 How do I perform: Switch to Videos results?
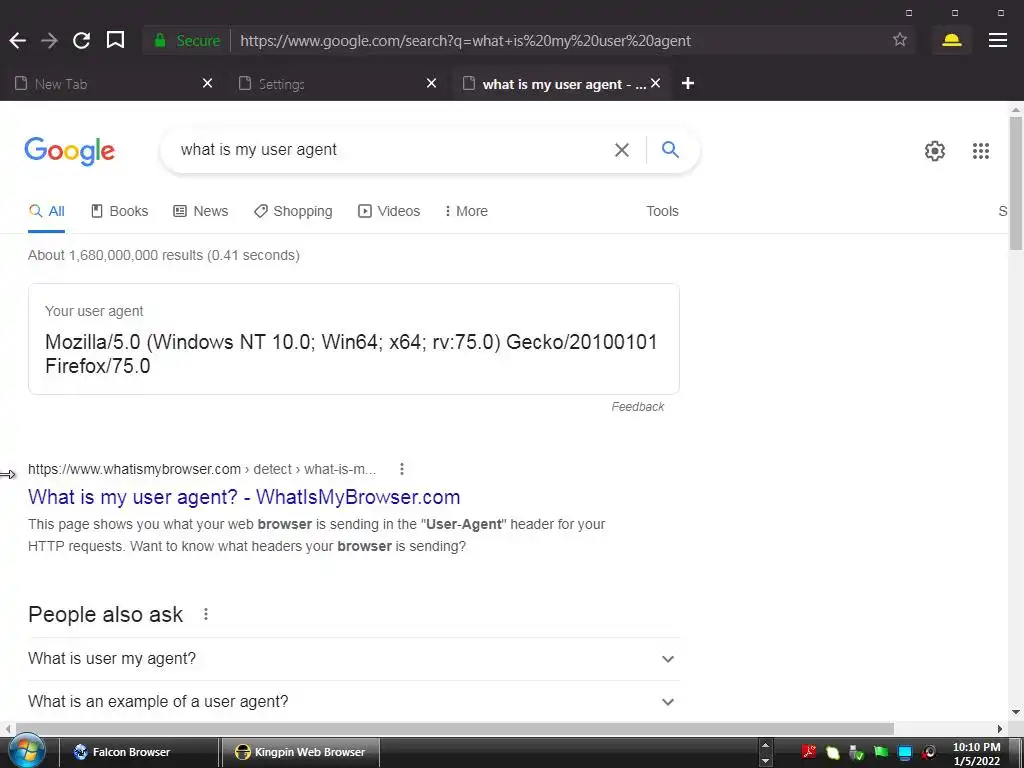tap(389, 211)
